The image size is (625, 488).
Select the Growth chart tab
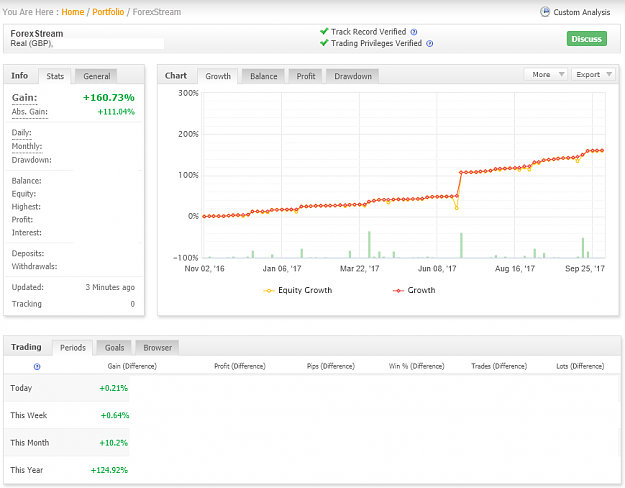(218, 76)
